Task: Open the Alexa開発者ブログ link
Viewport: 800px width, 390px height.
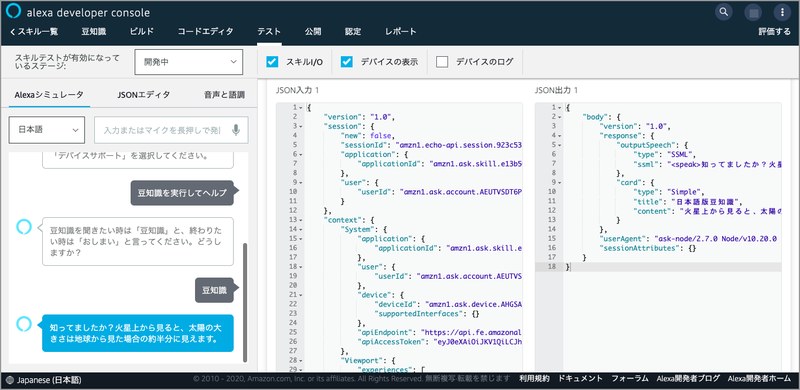Action: click(688, 379)
